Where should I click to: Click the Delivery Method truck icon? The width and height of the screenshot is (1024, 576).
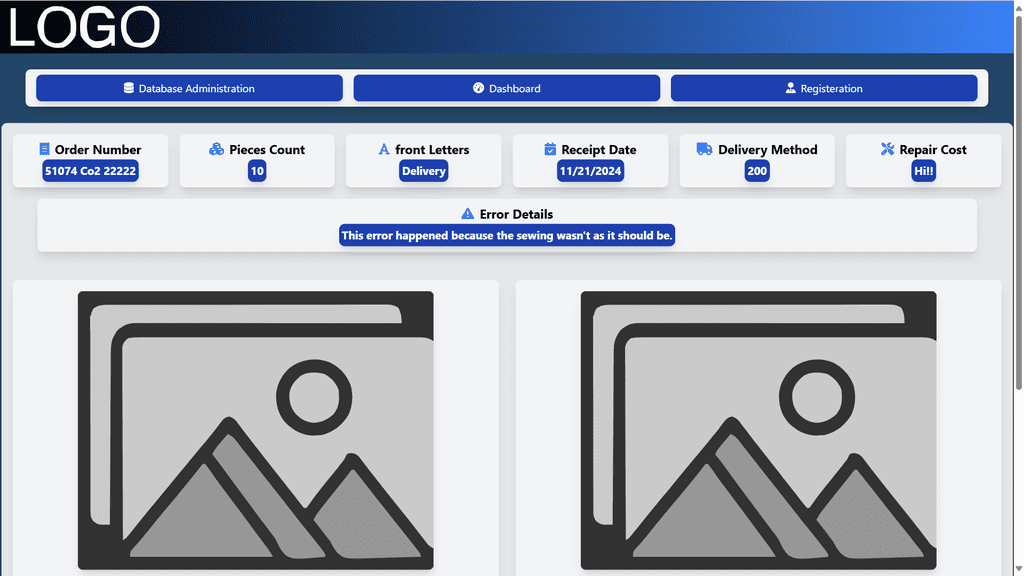click(x=704, y=149)
